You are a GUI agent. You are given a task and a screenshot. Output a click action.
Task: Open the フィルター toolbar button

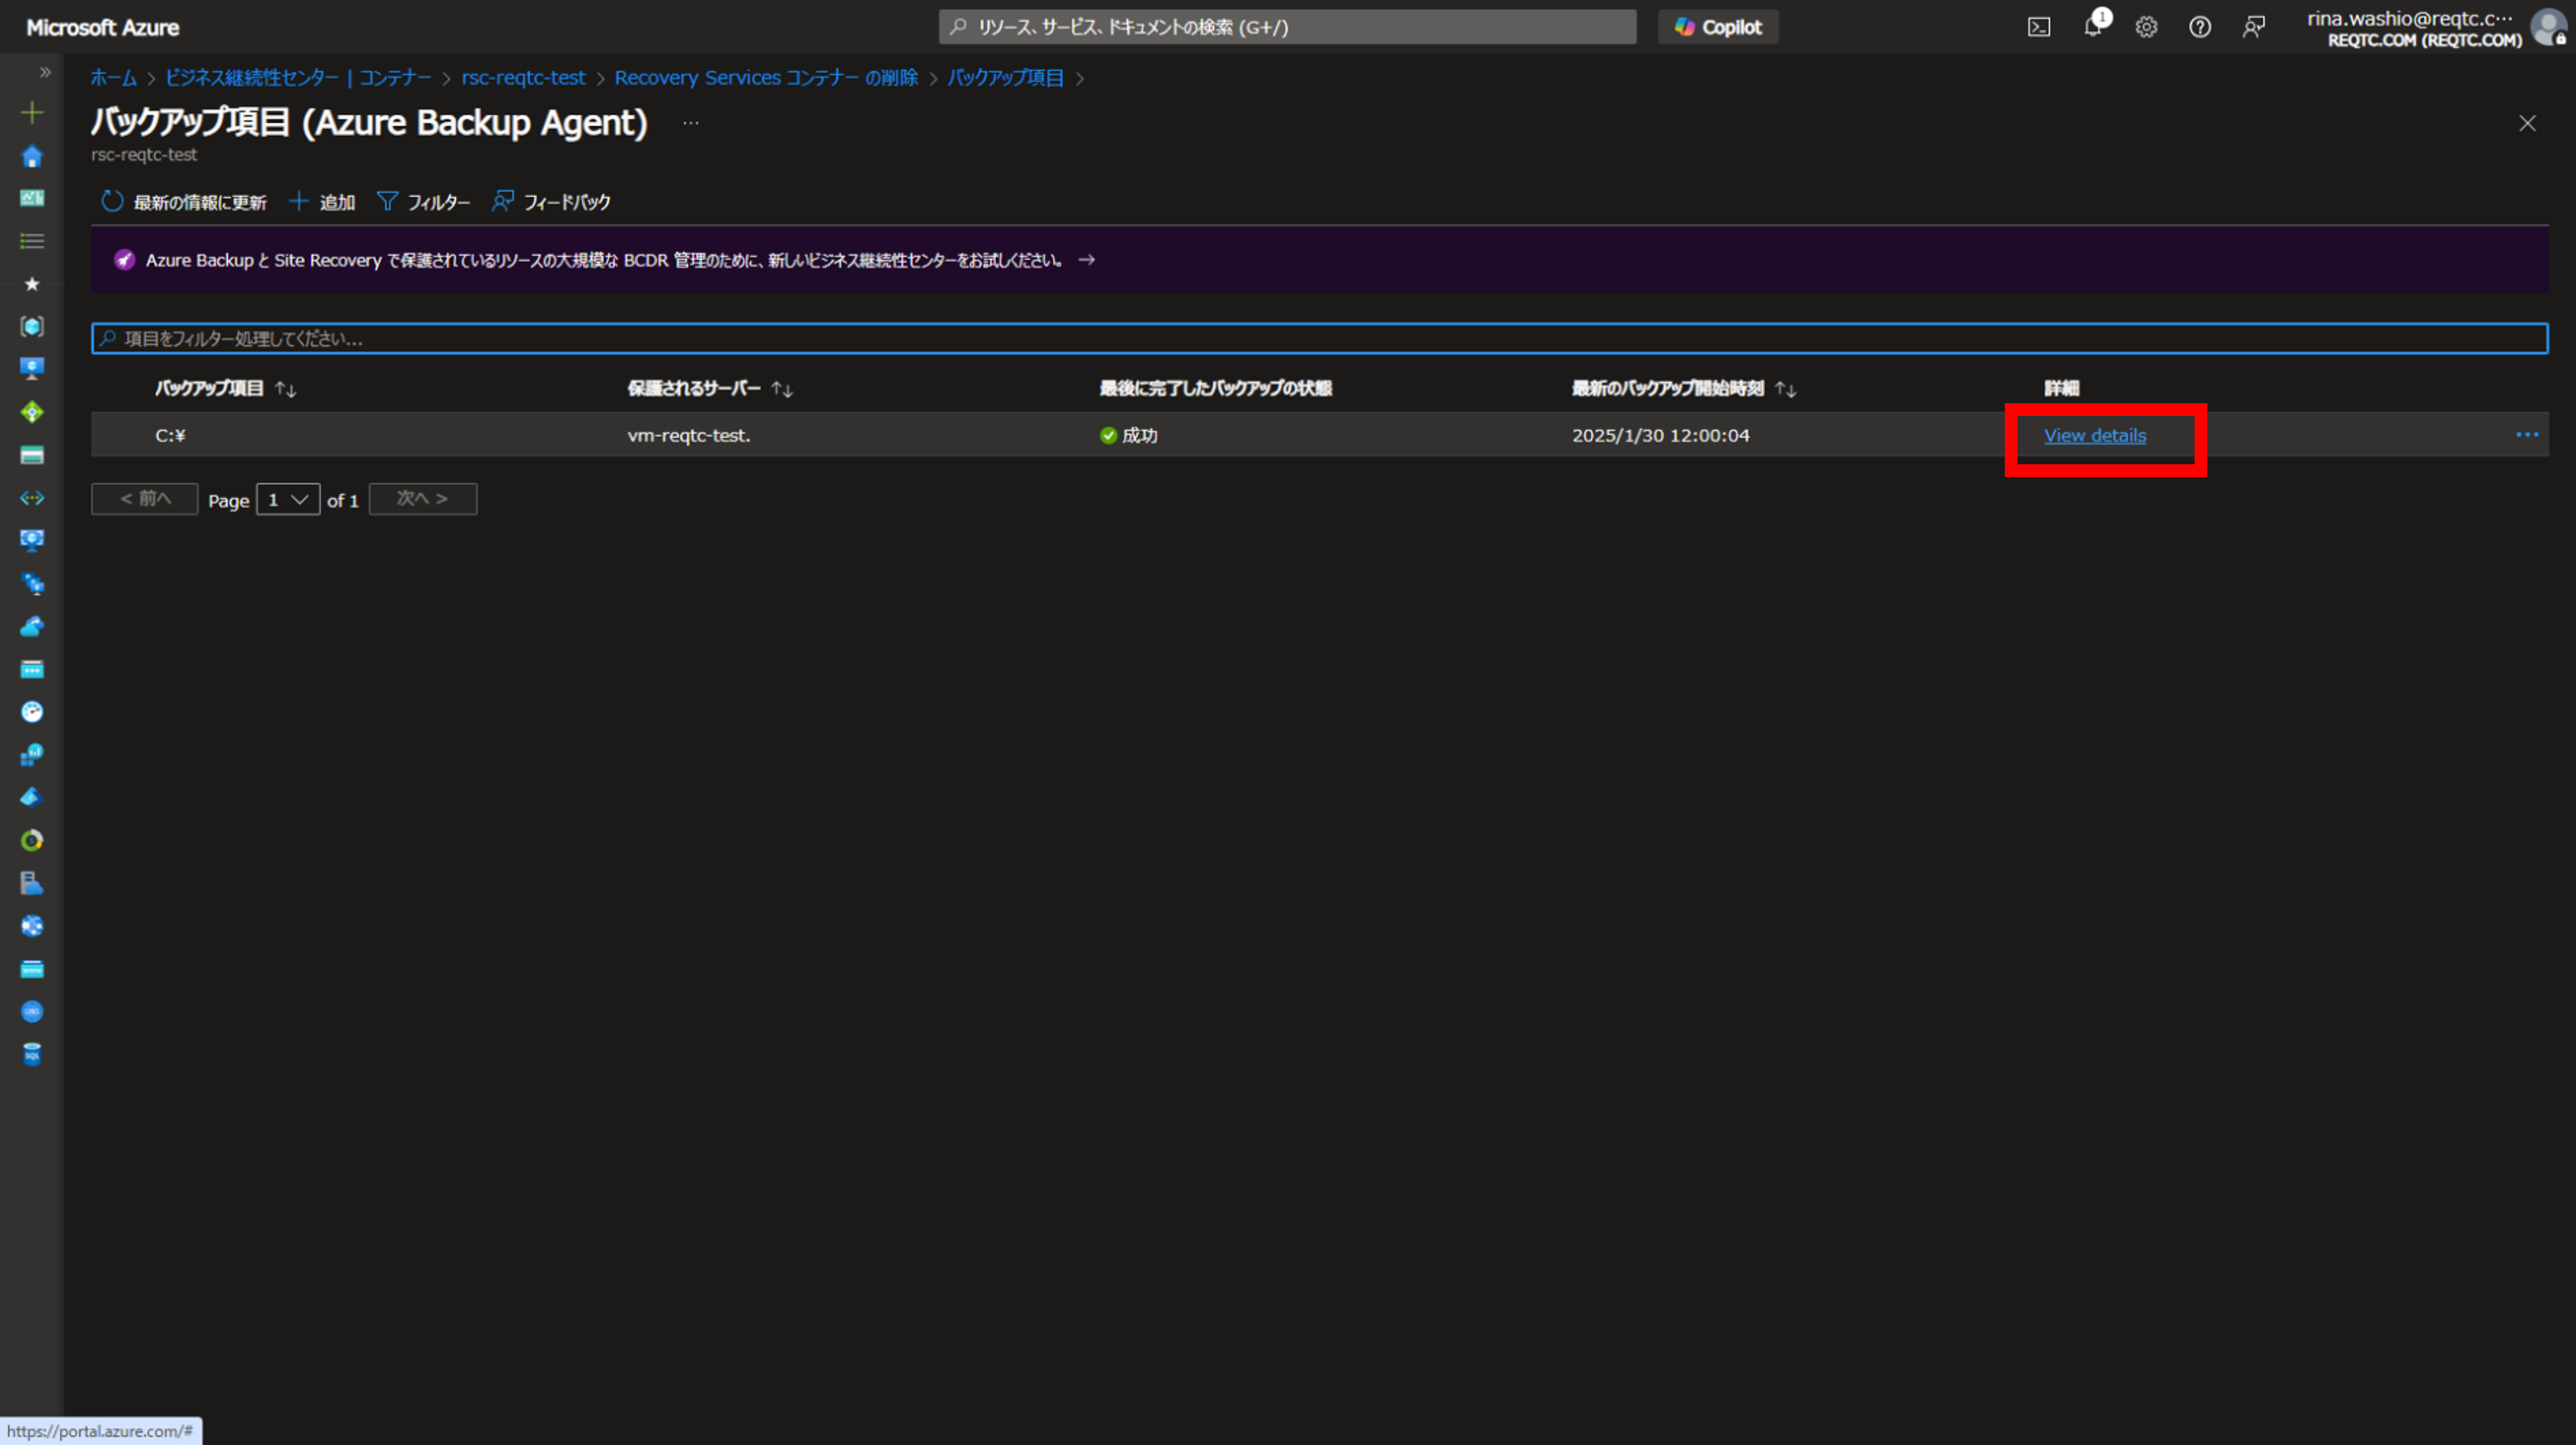pyautogui.click(x=423, y=202)
